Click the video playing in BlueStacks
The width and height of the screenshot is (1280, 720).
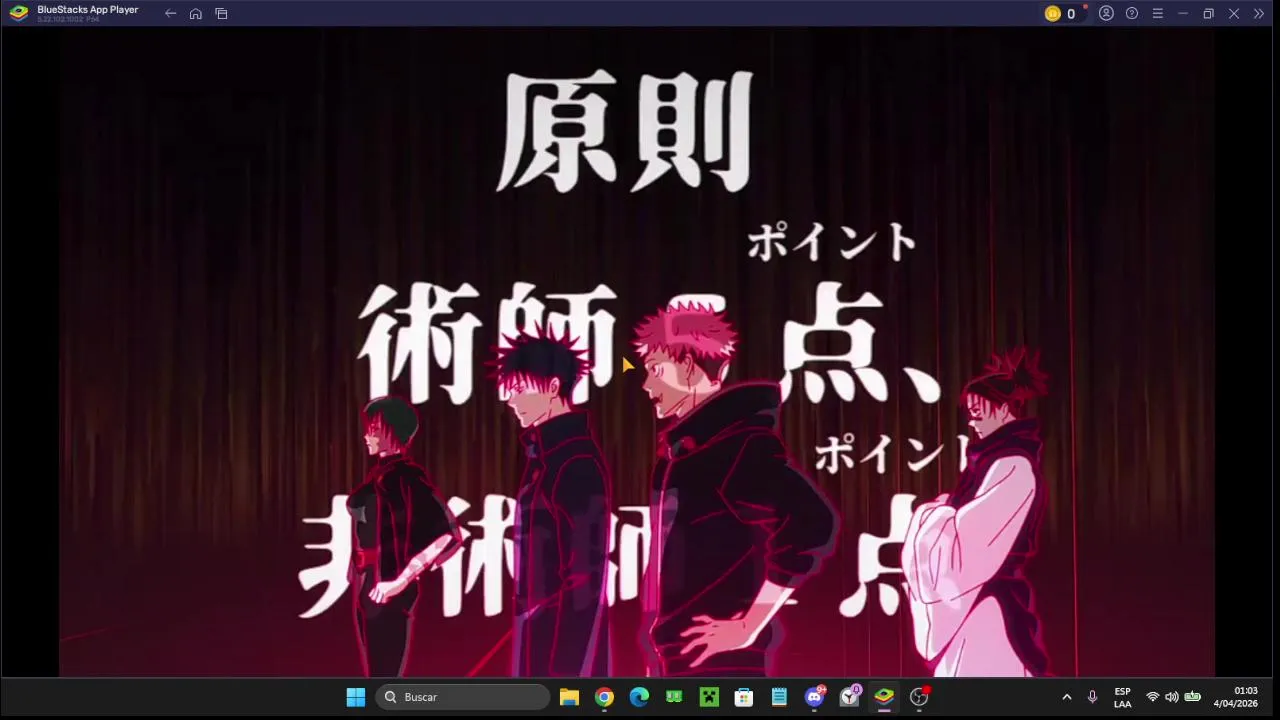(637, 352)
